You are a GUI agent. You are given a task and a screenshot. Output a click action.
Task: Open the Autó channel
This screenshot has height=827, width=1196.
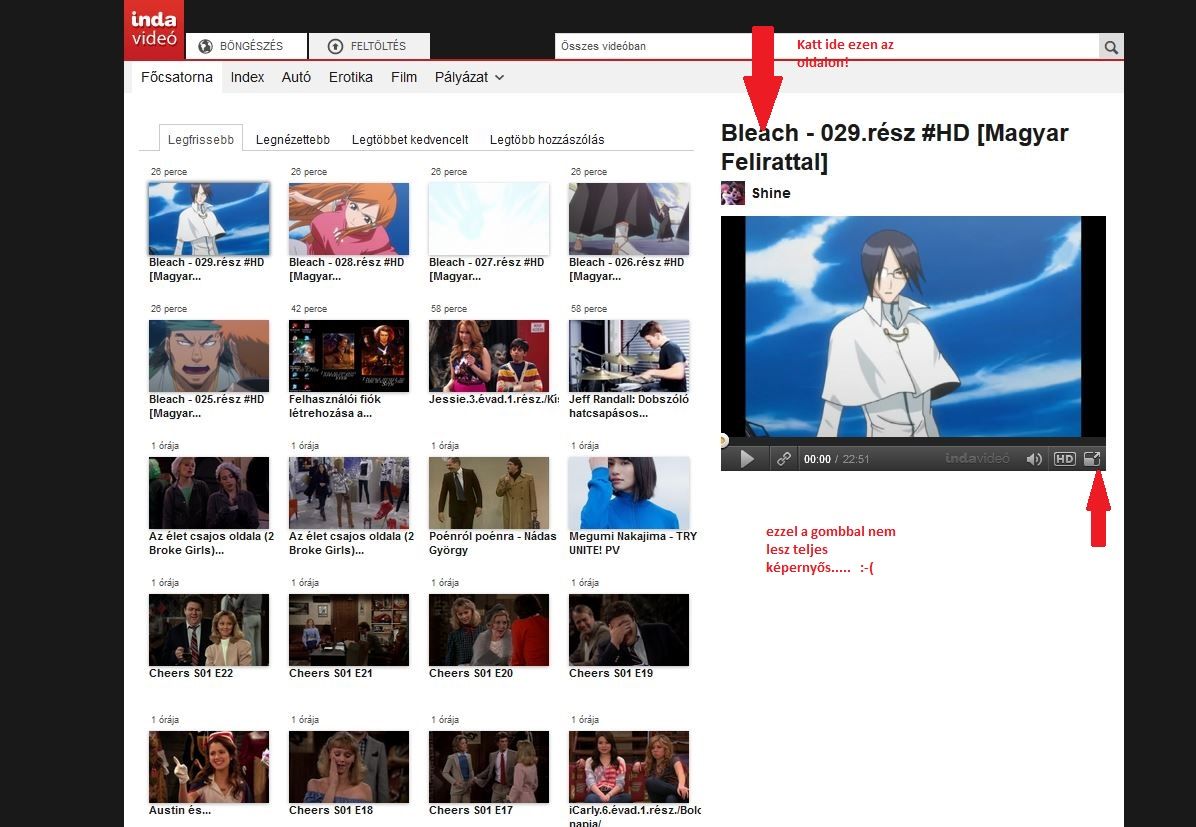pyautogui.click(x=296, y=77)
